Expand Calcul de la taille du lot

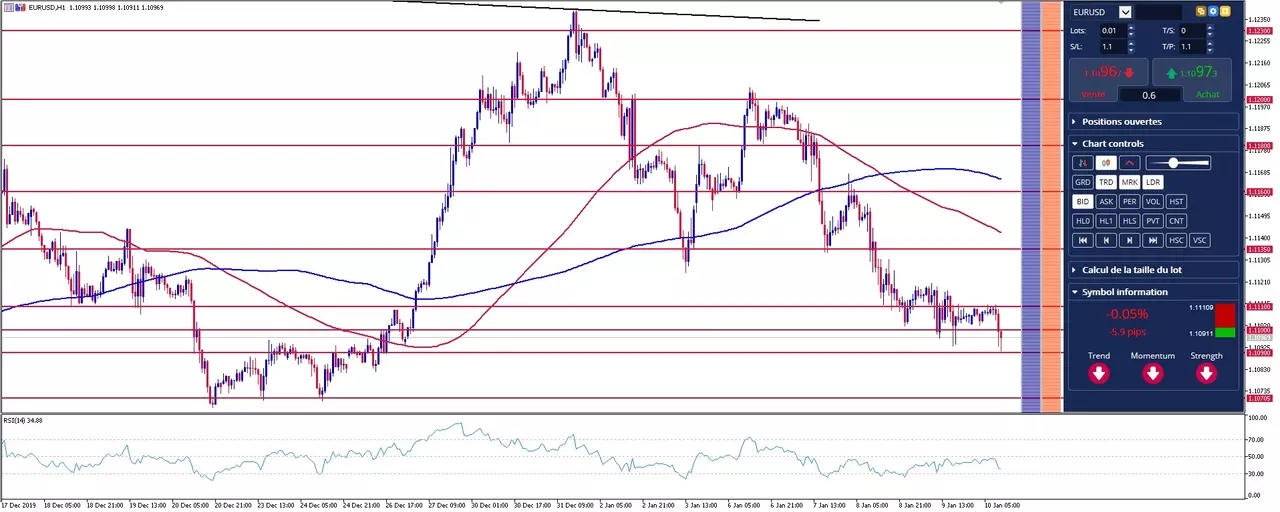click(1153, 270)
